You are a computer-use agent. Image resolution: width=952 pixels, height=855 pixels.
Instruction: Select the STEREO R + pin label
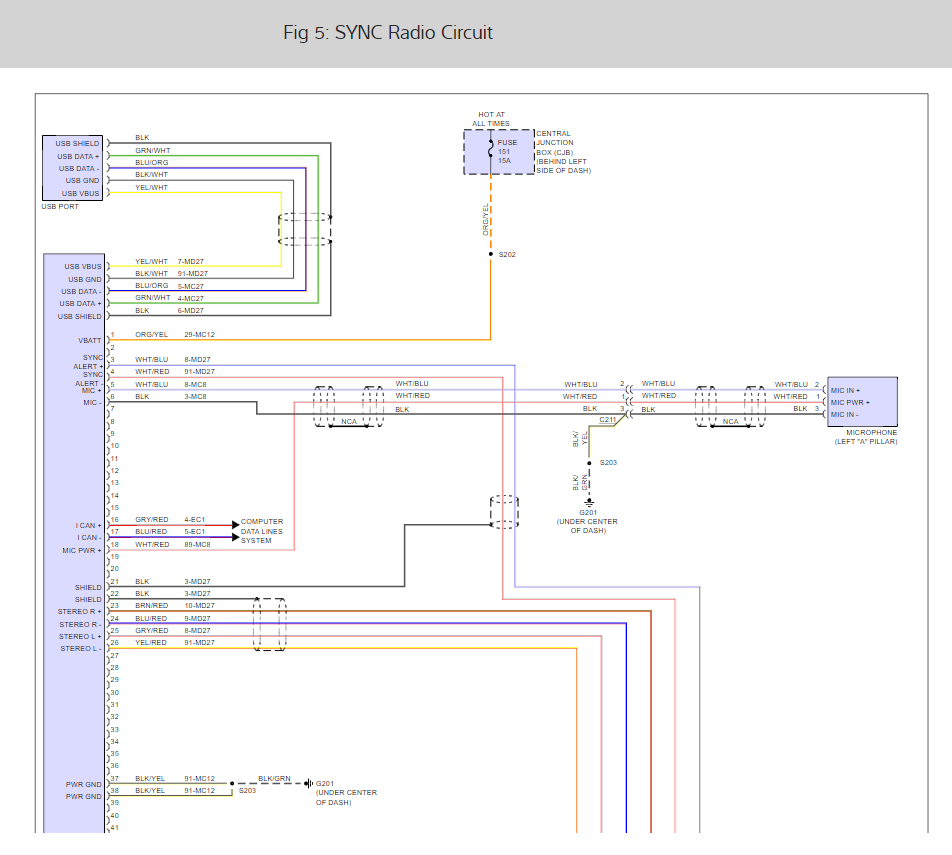click(x=80, y=611)
